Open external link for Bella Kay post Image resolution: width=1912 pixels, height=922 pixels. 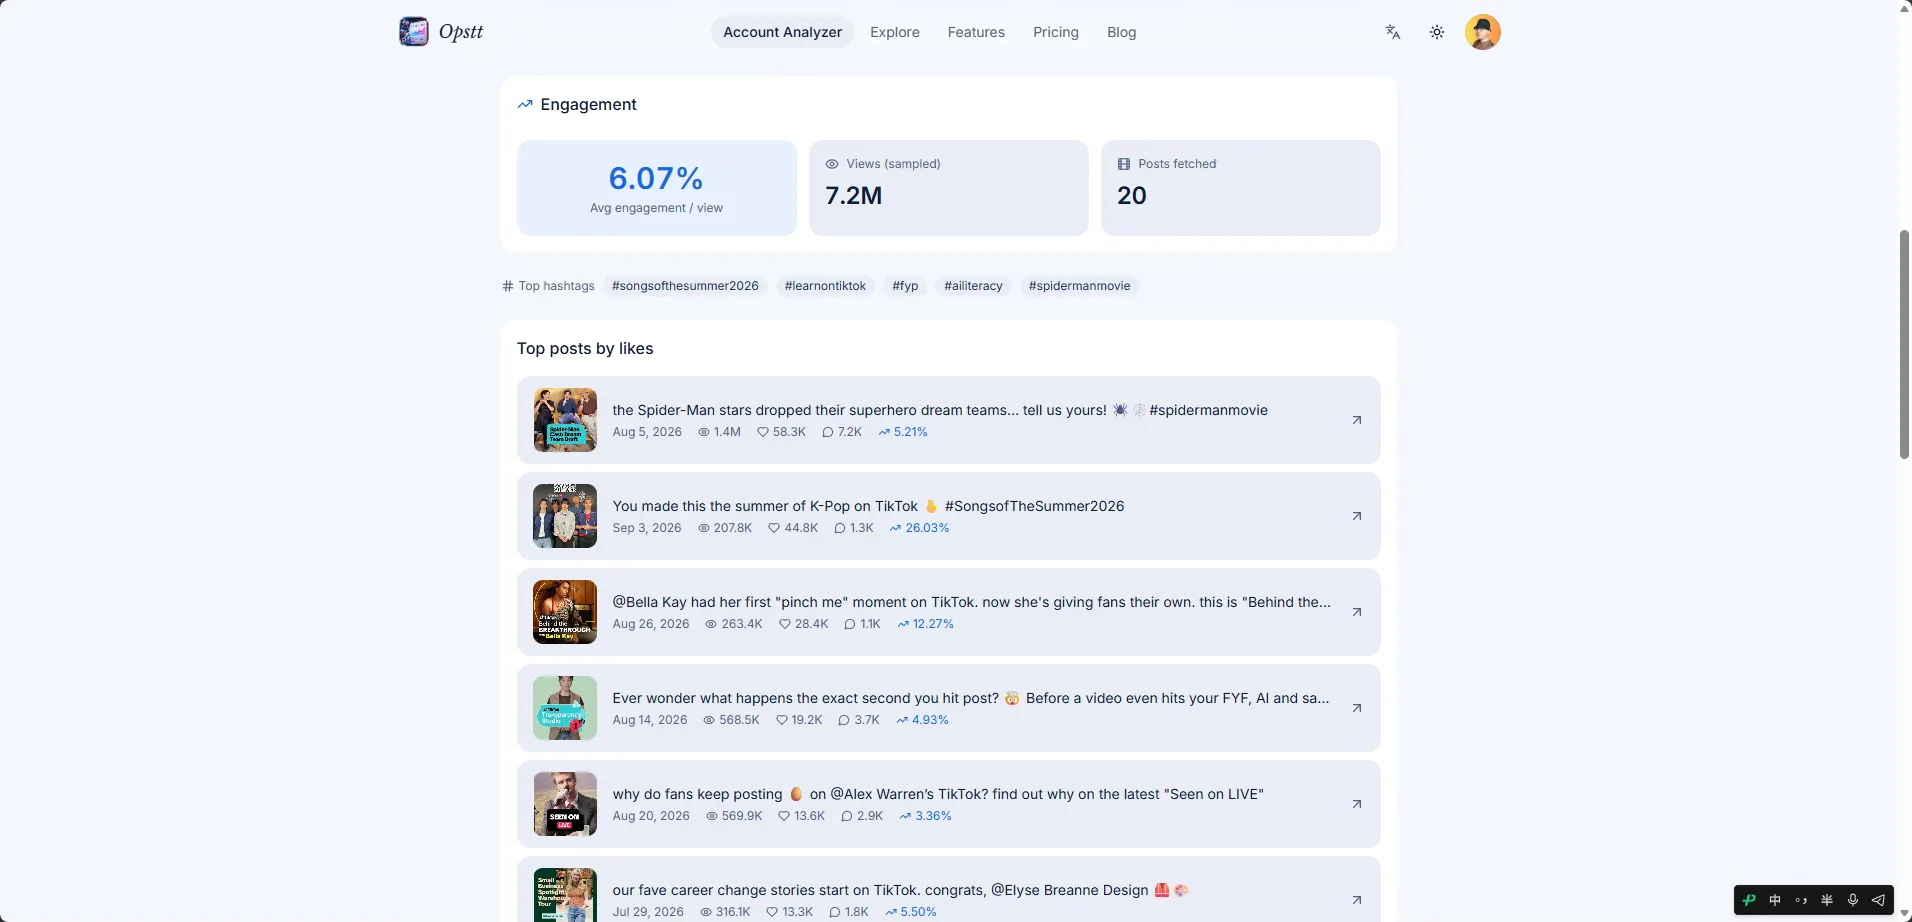[1357, 612]
